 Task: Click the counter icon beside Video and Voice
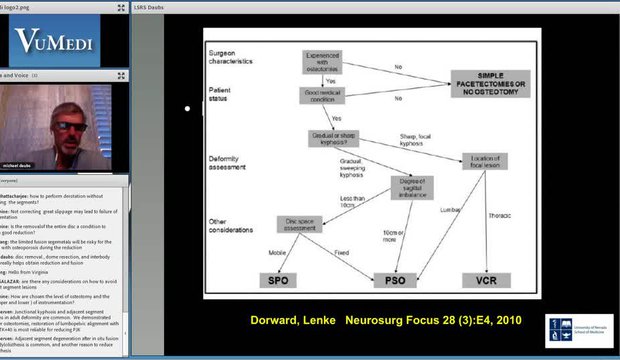pos(34,75)
